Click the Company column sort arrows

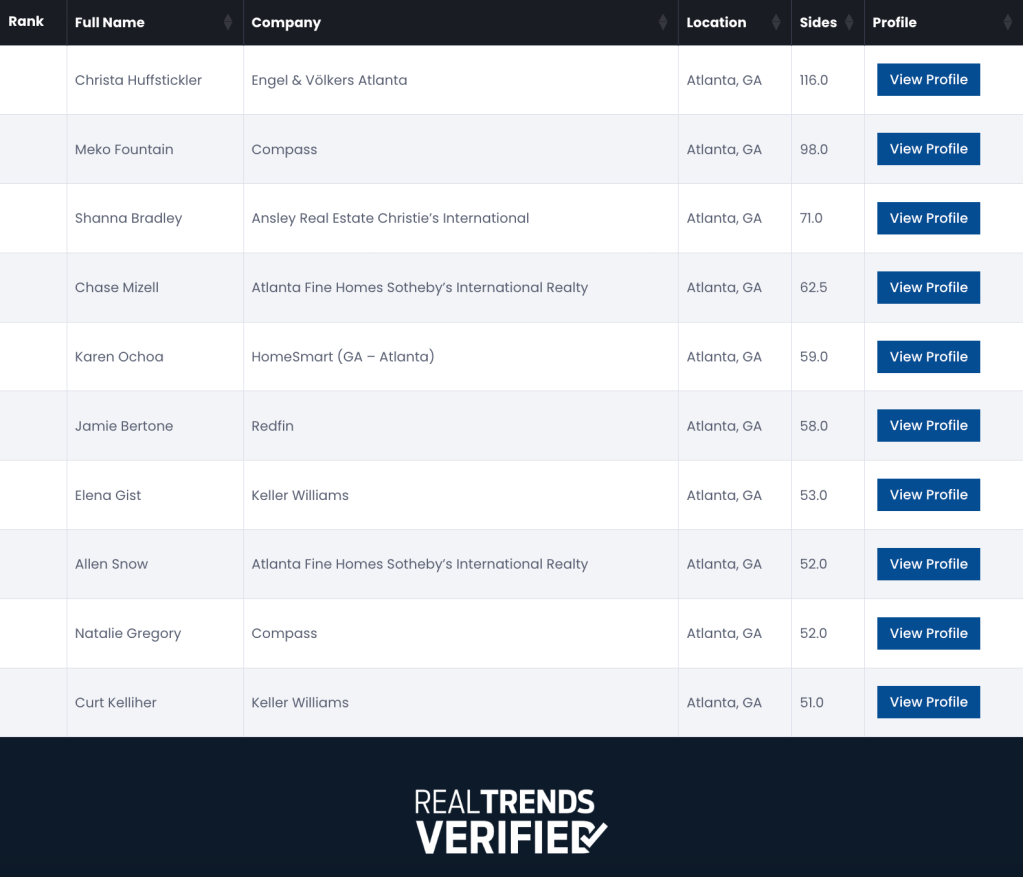[663, 23]
